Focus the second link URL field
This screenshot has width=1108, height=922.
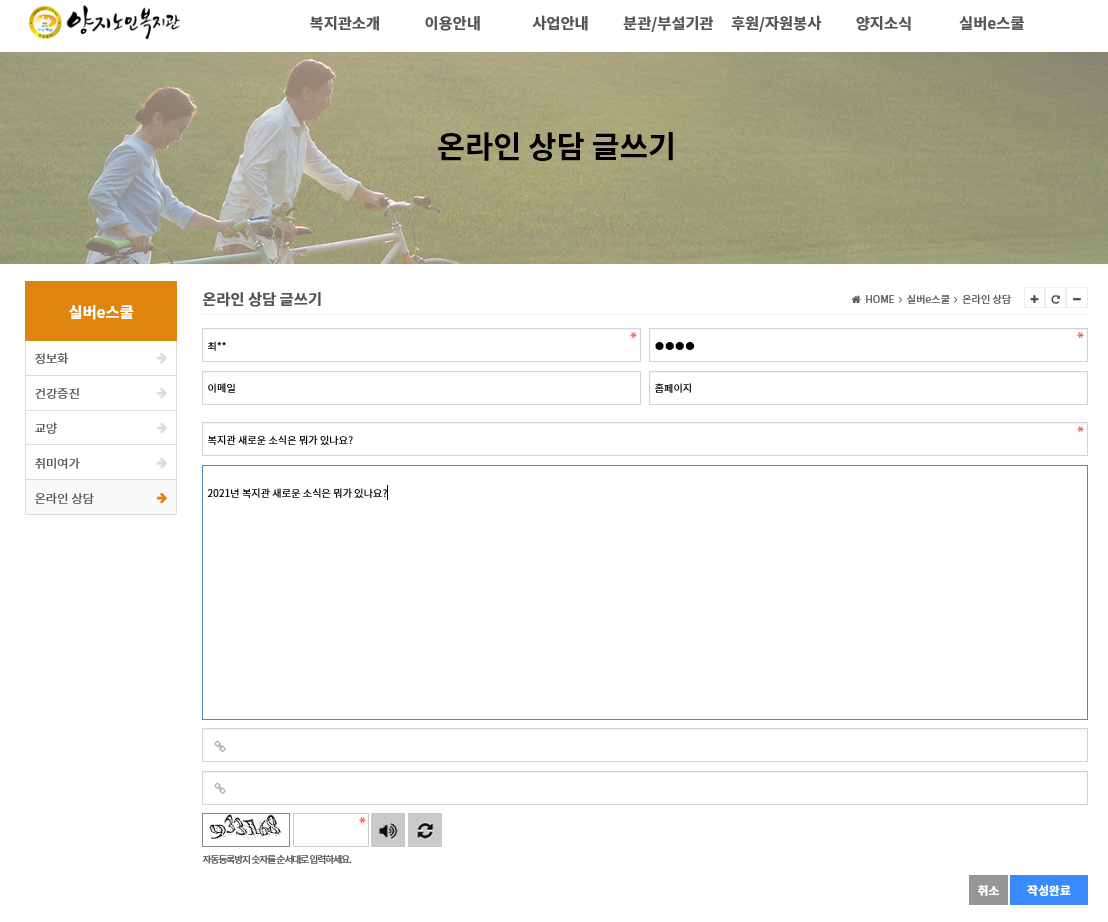(644, 788)
